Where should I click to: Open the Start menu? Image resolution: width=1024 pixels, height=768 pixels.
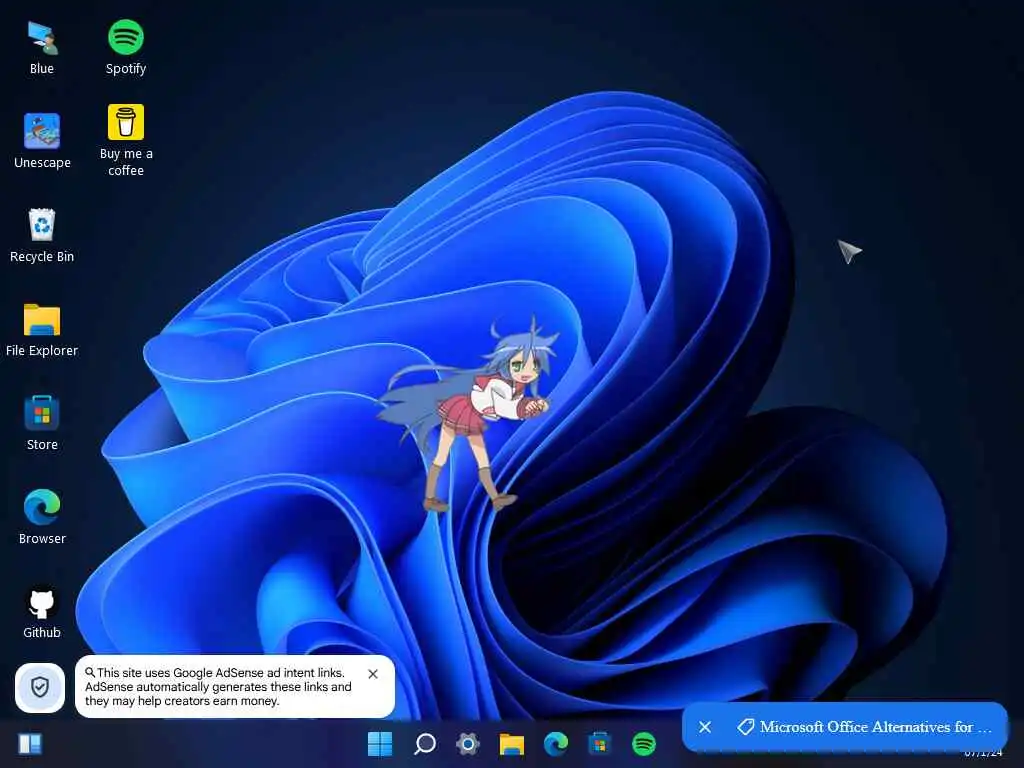[x=380, y=743]
